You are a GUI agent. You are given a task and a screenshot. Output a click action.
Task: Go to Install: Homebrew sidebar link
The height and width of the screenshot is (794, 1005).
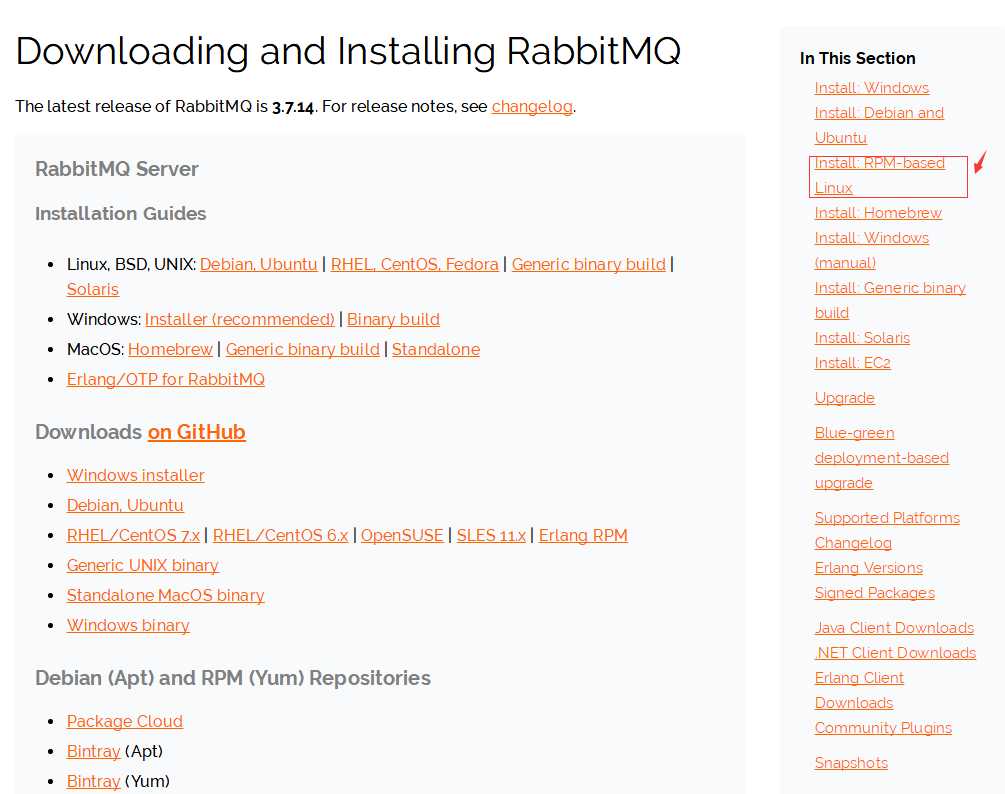(878, 213)
